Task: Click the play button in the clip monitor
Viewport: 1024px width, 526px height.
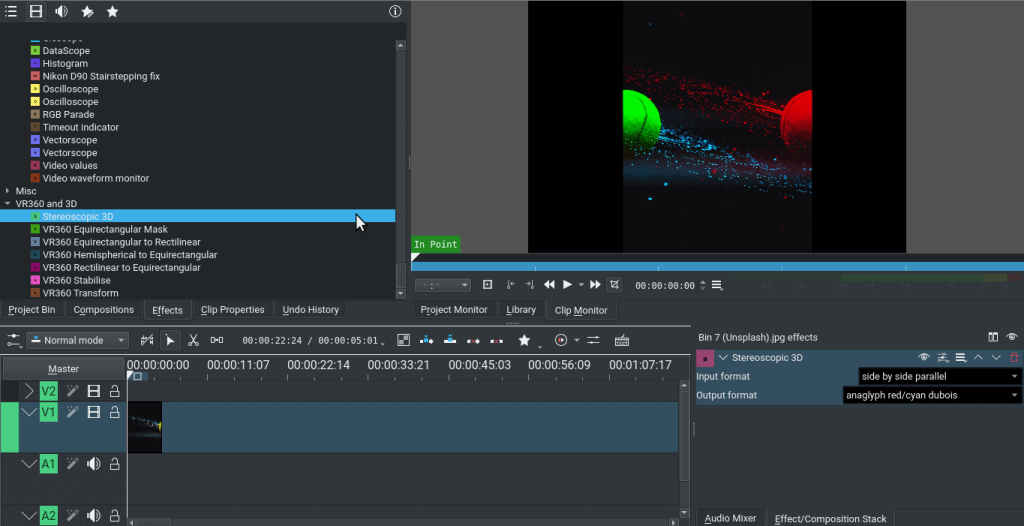Action: point(567,285)
